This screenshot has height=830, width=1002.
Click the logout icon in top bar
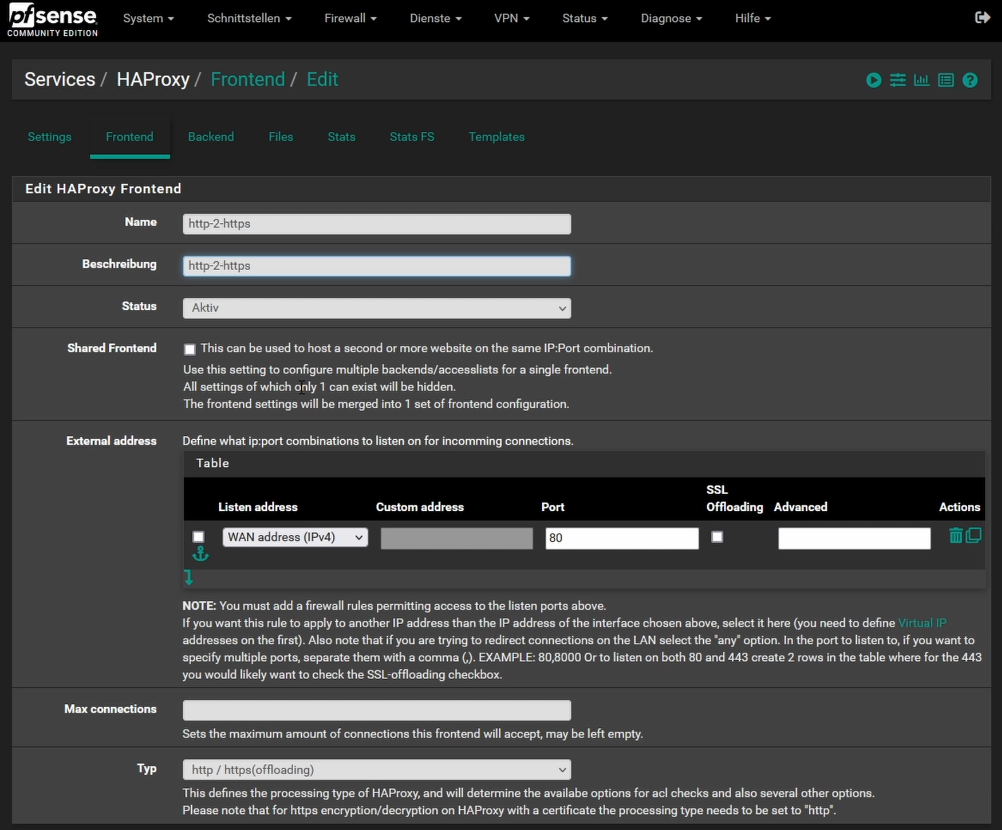(982, 18)
